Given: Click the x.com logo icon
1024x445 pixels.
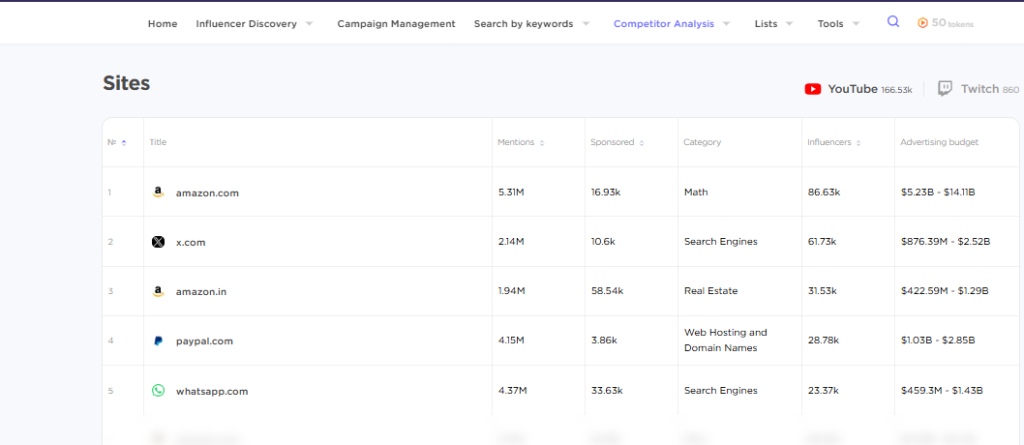Looking at the screenshot, I should (x=158, y=242).
